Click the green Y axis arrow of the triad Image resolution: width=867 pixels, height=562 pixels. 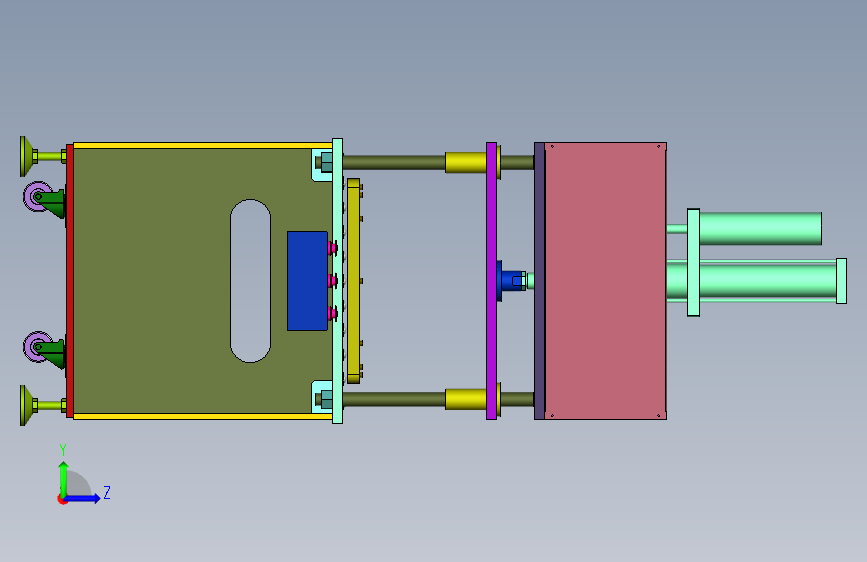coord(64,478)
